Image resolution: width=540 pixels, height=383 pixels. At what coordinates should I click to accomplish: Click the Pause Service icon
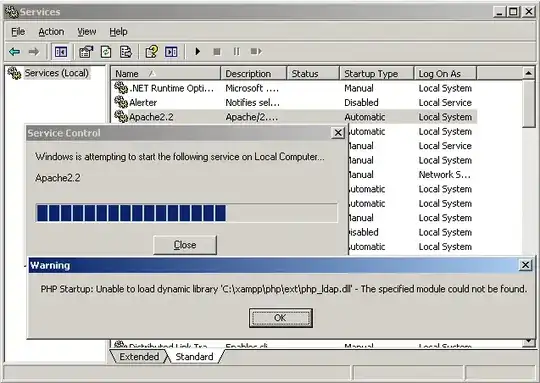pos(236,52)
